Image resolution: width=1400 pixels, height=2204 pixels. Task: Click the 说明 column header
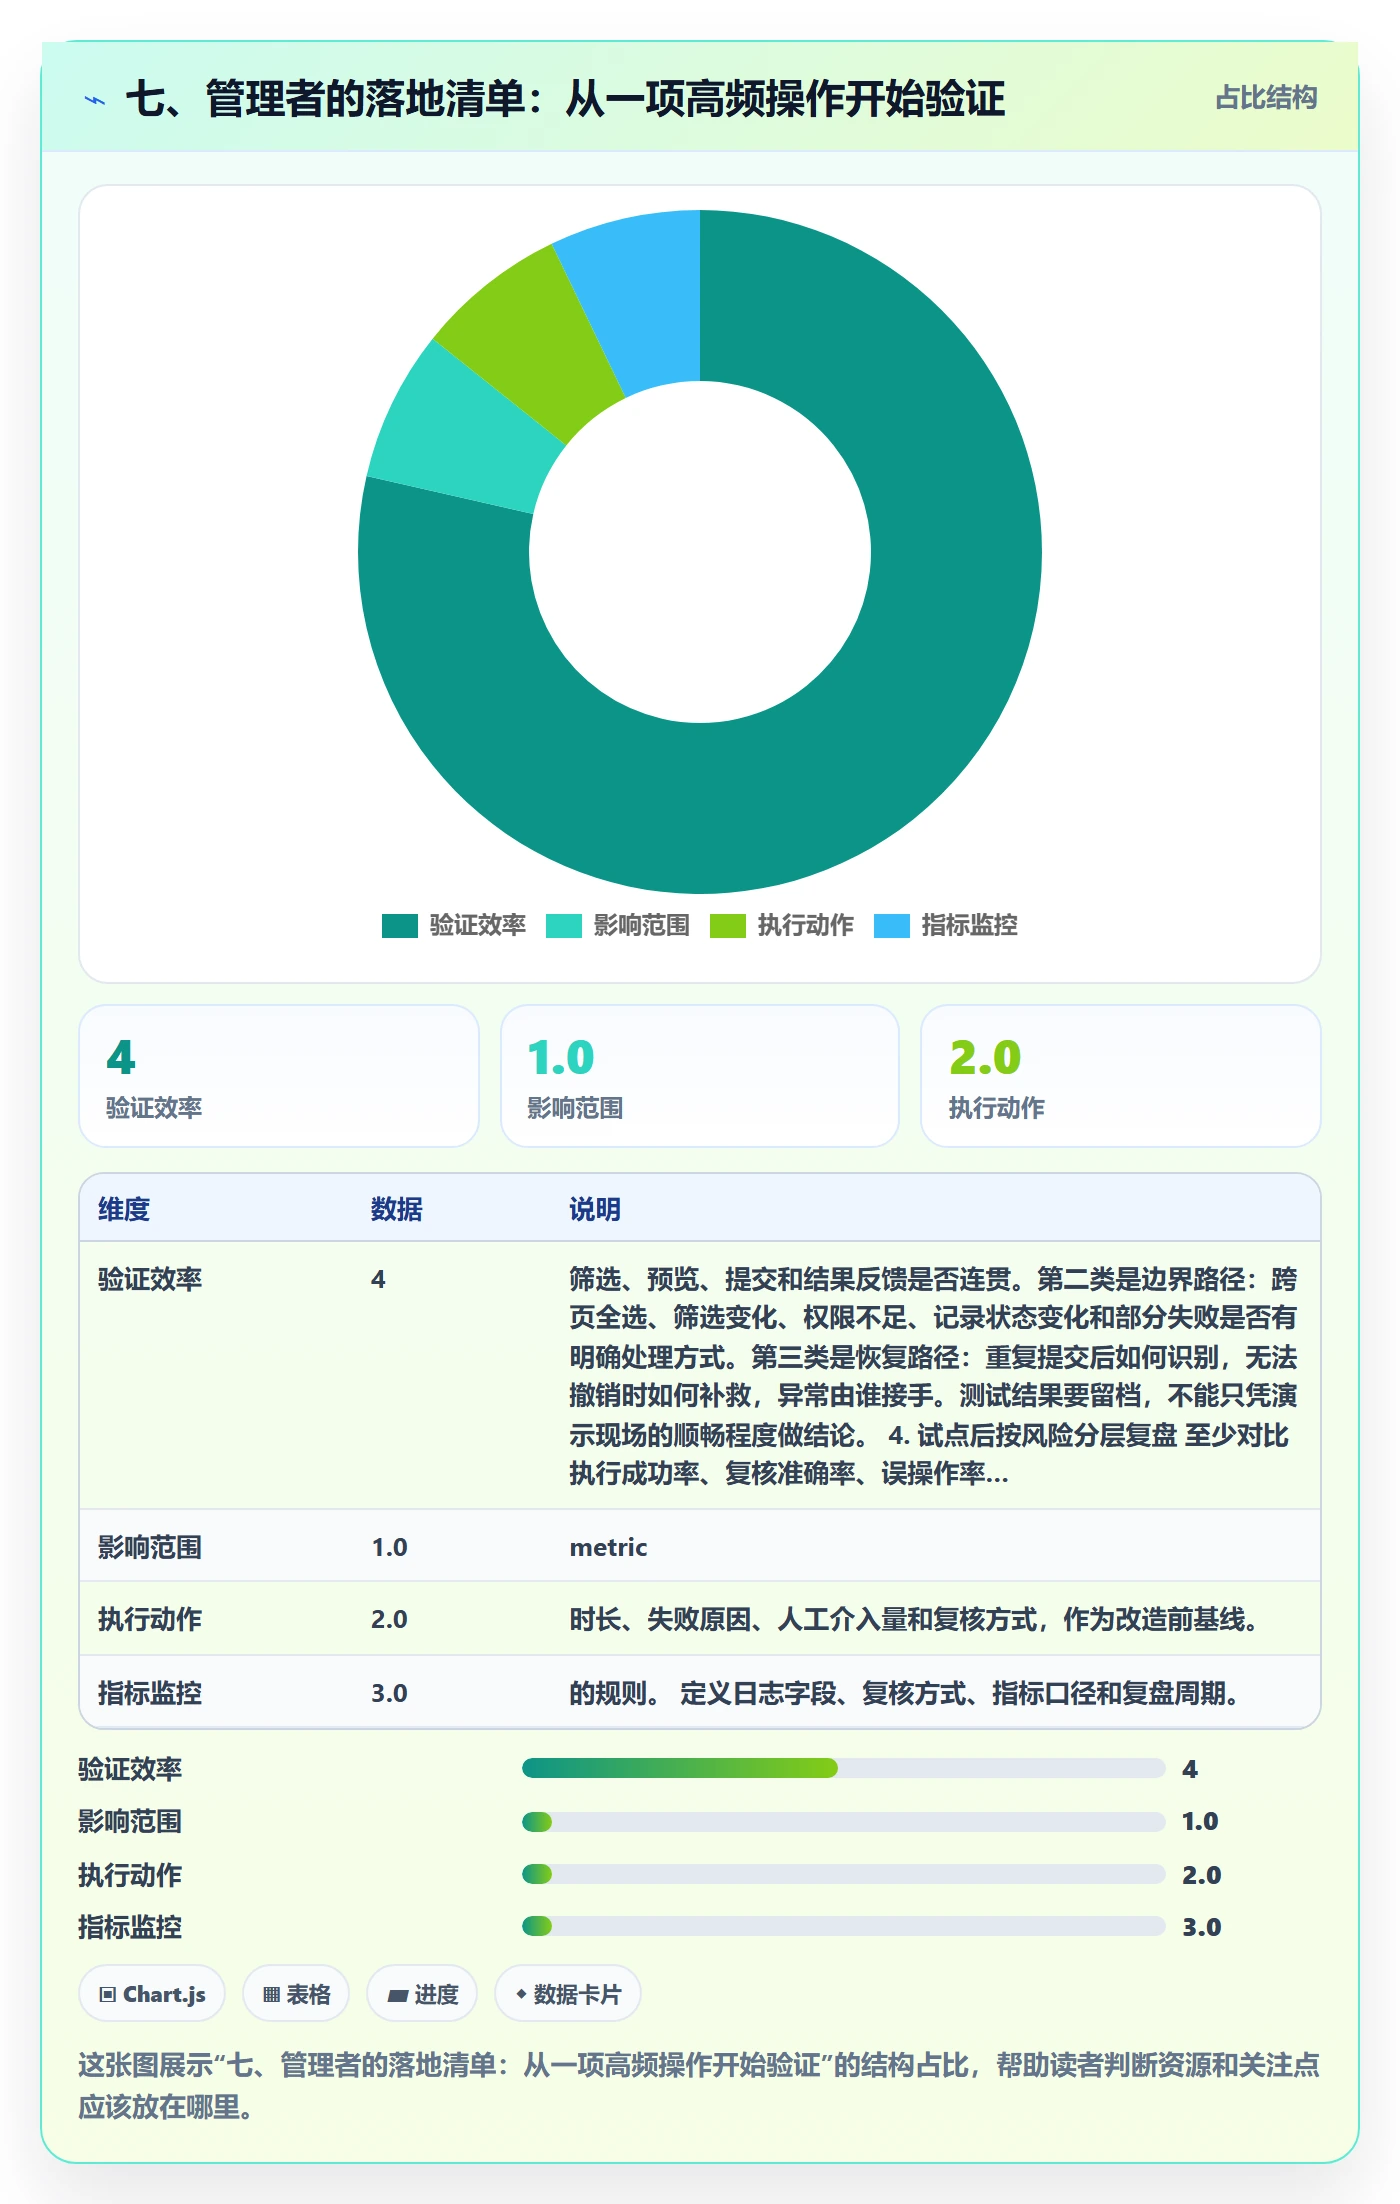click(x=595, y=1209)
